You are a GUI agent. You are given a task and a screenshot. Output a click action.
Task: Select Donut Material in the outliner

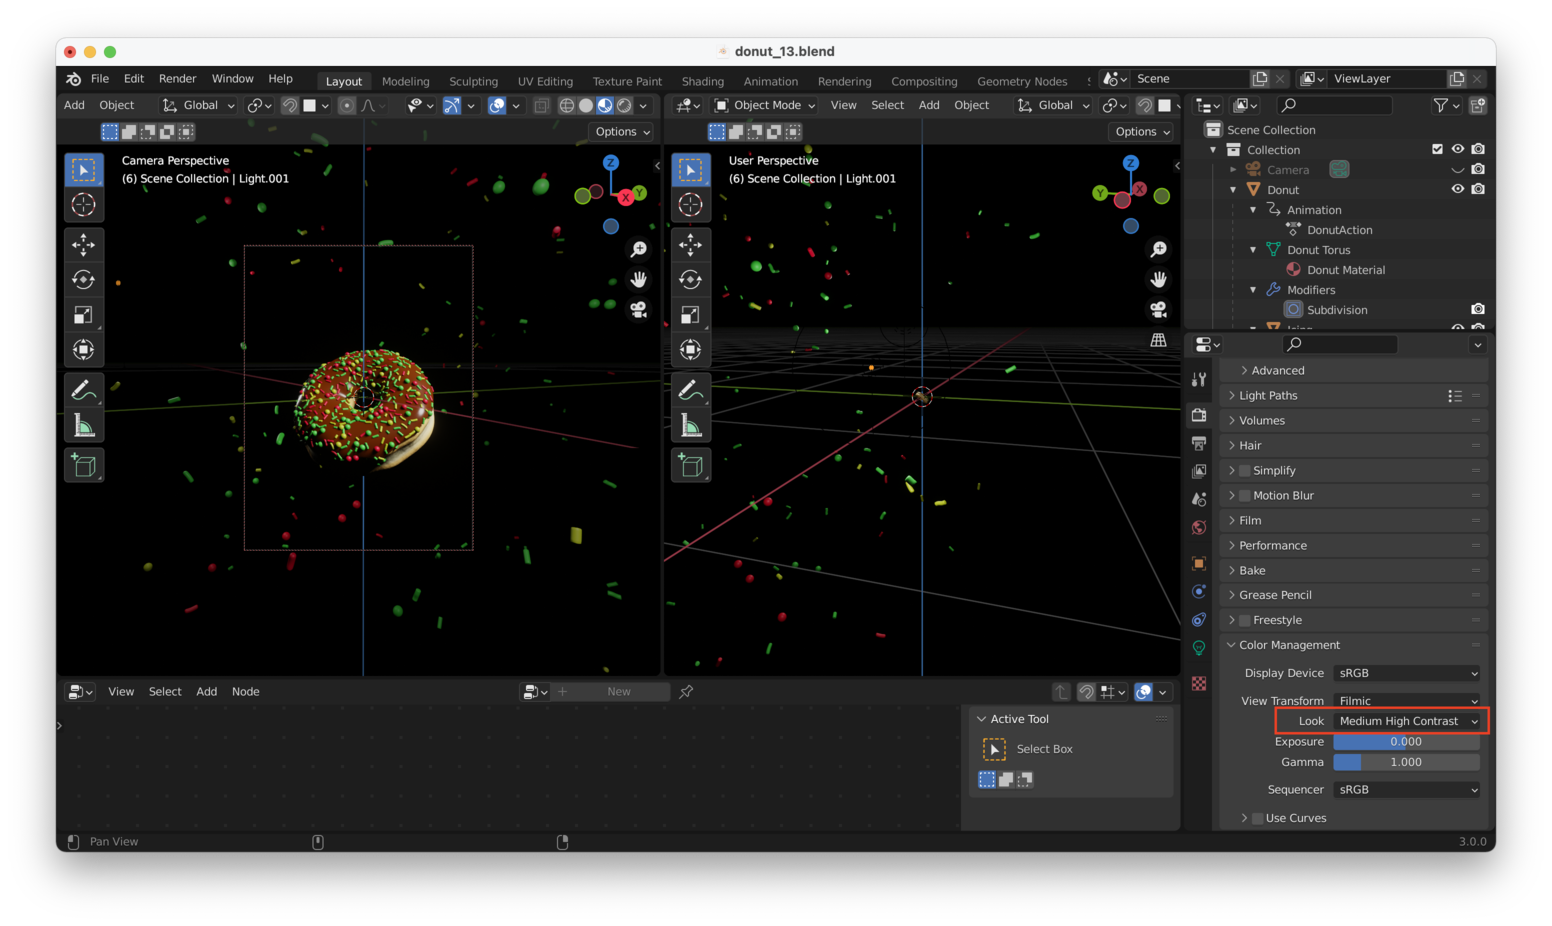point(1345,270)
